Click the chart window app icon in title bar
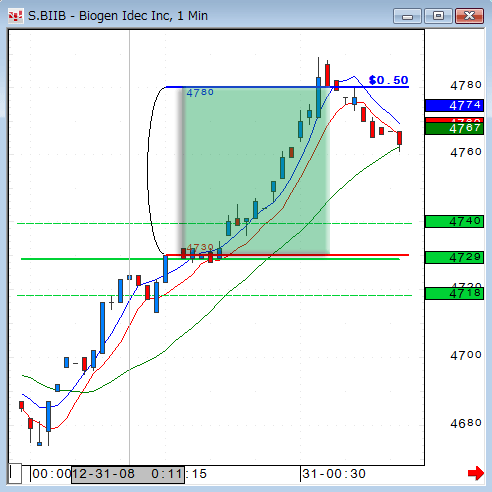The height and width of the screenshot is (492, 492). (x=15, y=16)
